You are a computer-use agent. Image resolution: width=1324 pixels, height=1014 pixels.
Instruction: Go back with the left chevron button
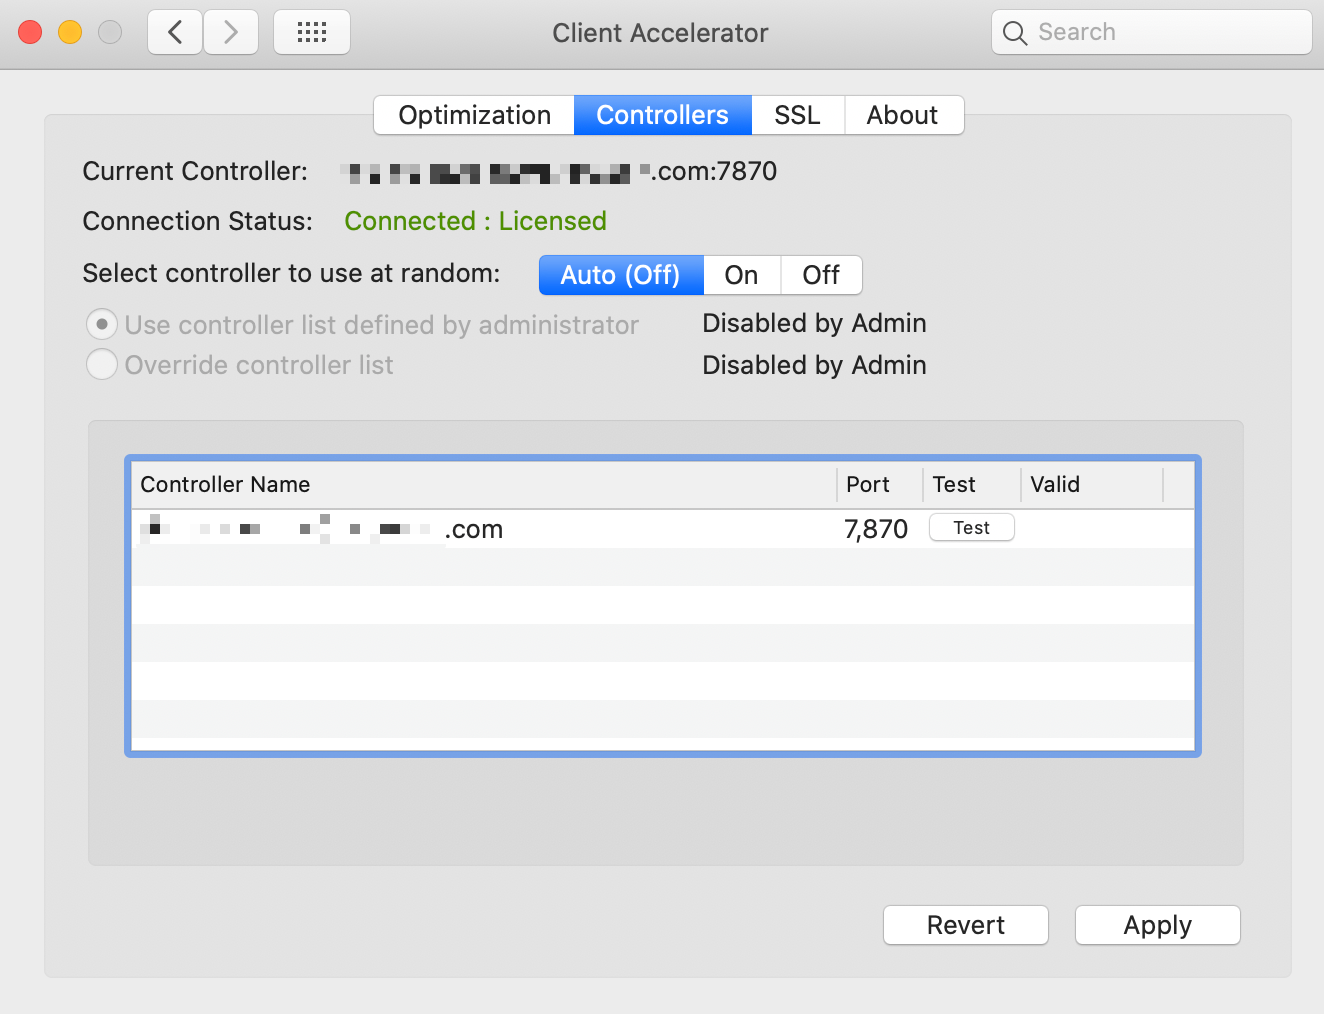pyautogui.click(x=175, y=32)
